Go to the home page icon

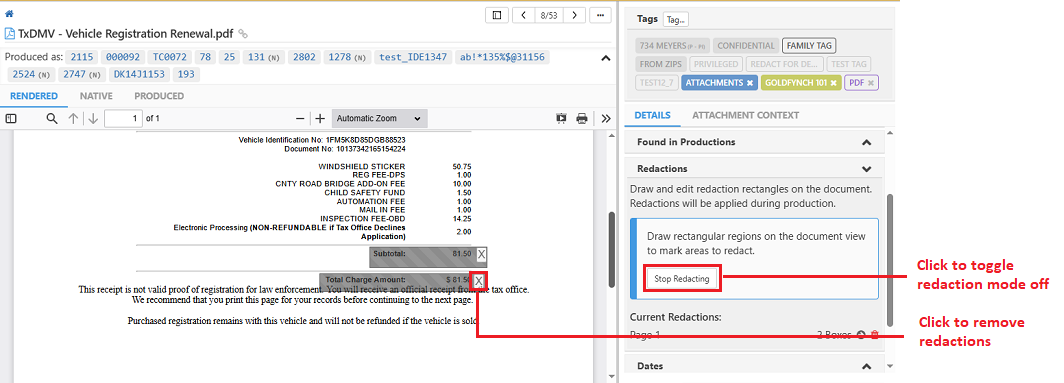pos(9,14)
